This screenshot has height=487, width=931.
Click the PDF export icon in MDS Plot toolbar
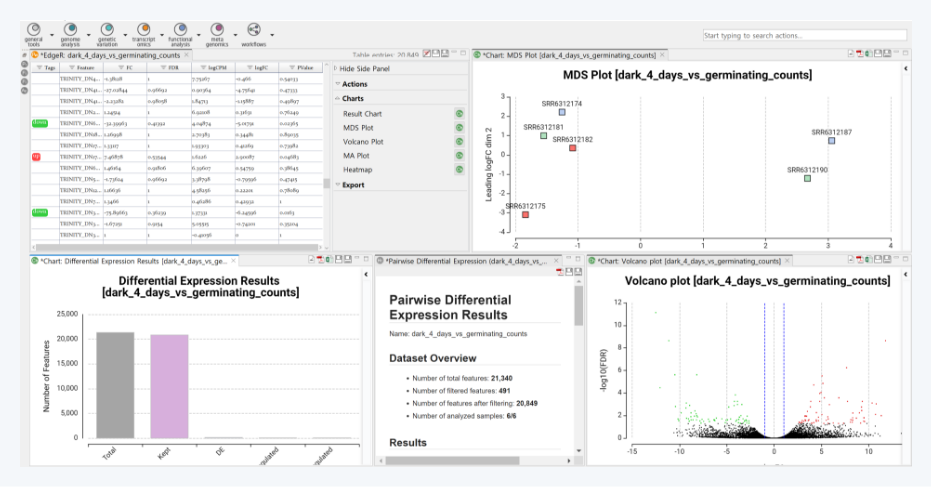click(x=859, y=54)
